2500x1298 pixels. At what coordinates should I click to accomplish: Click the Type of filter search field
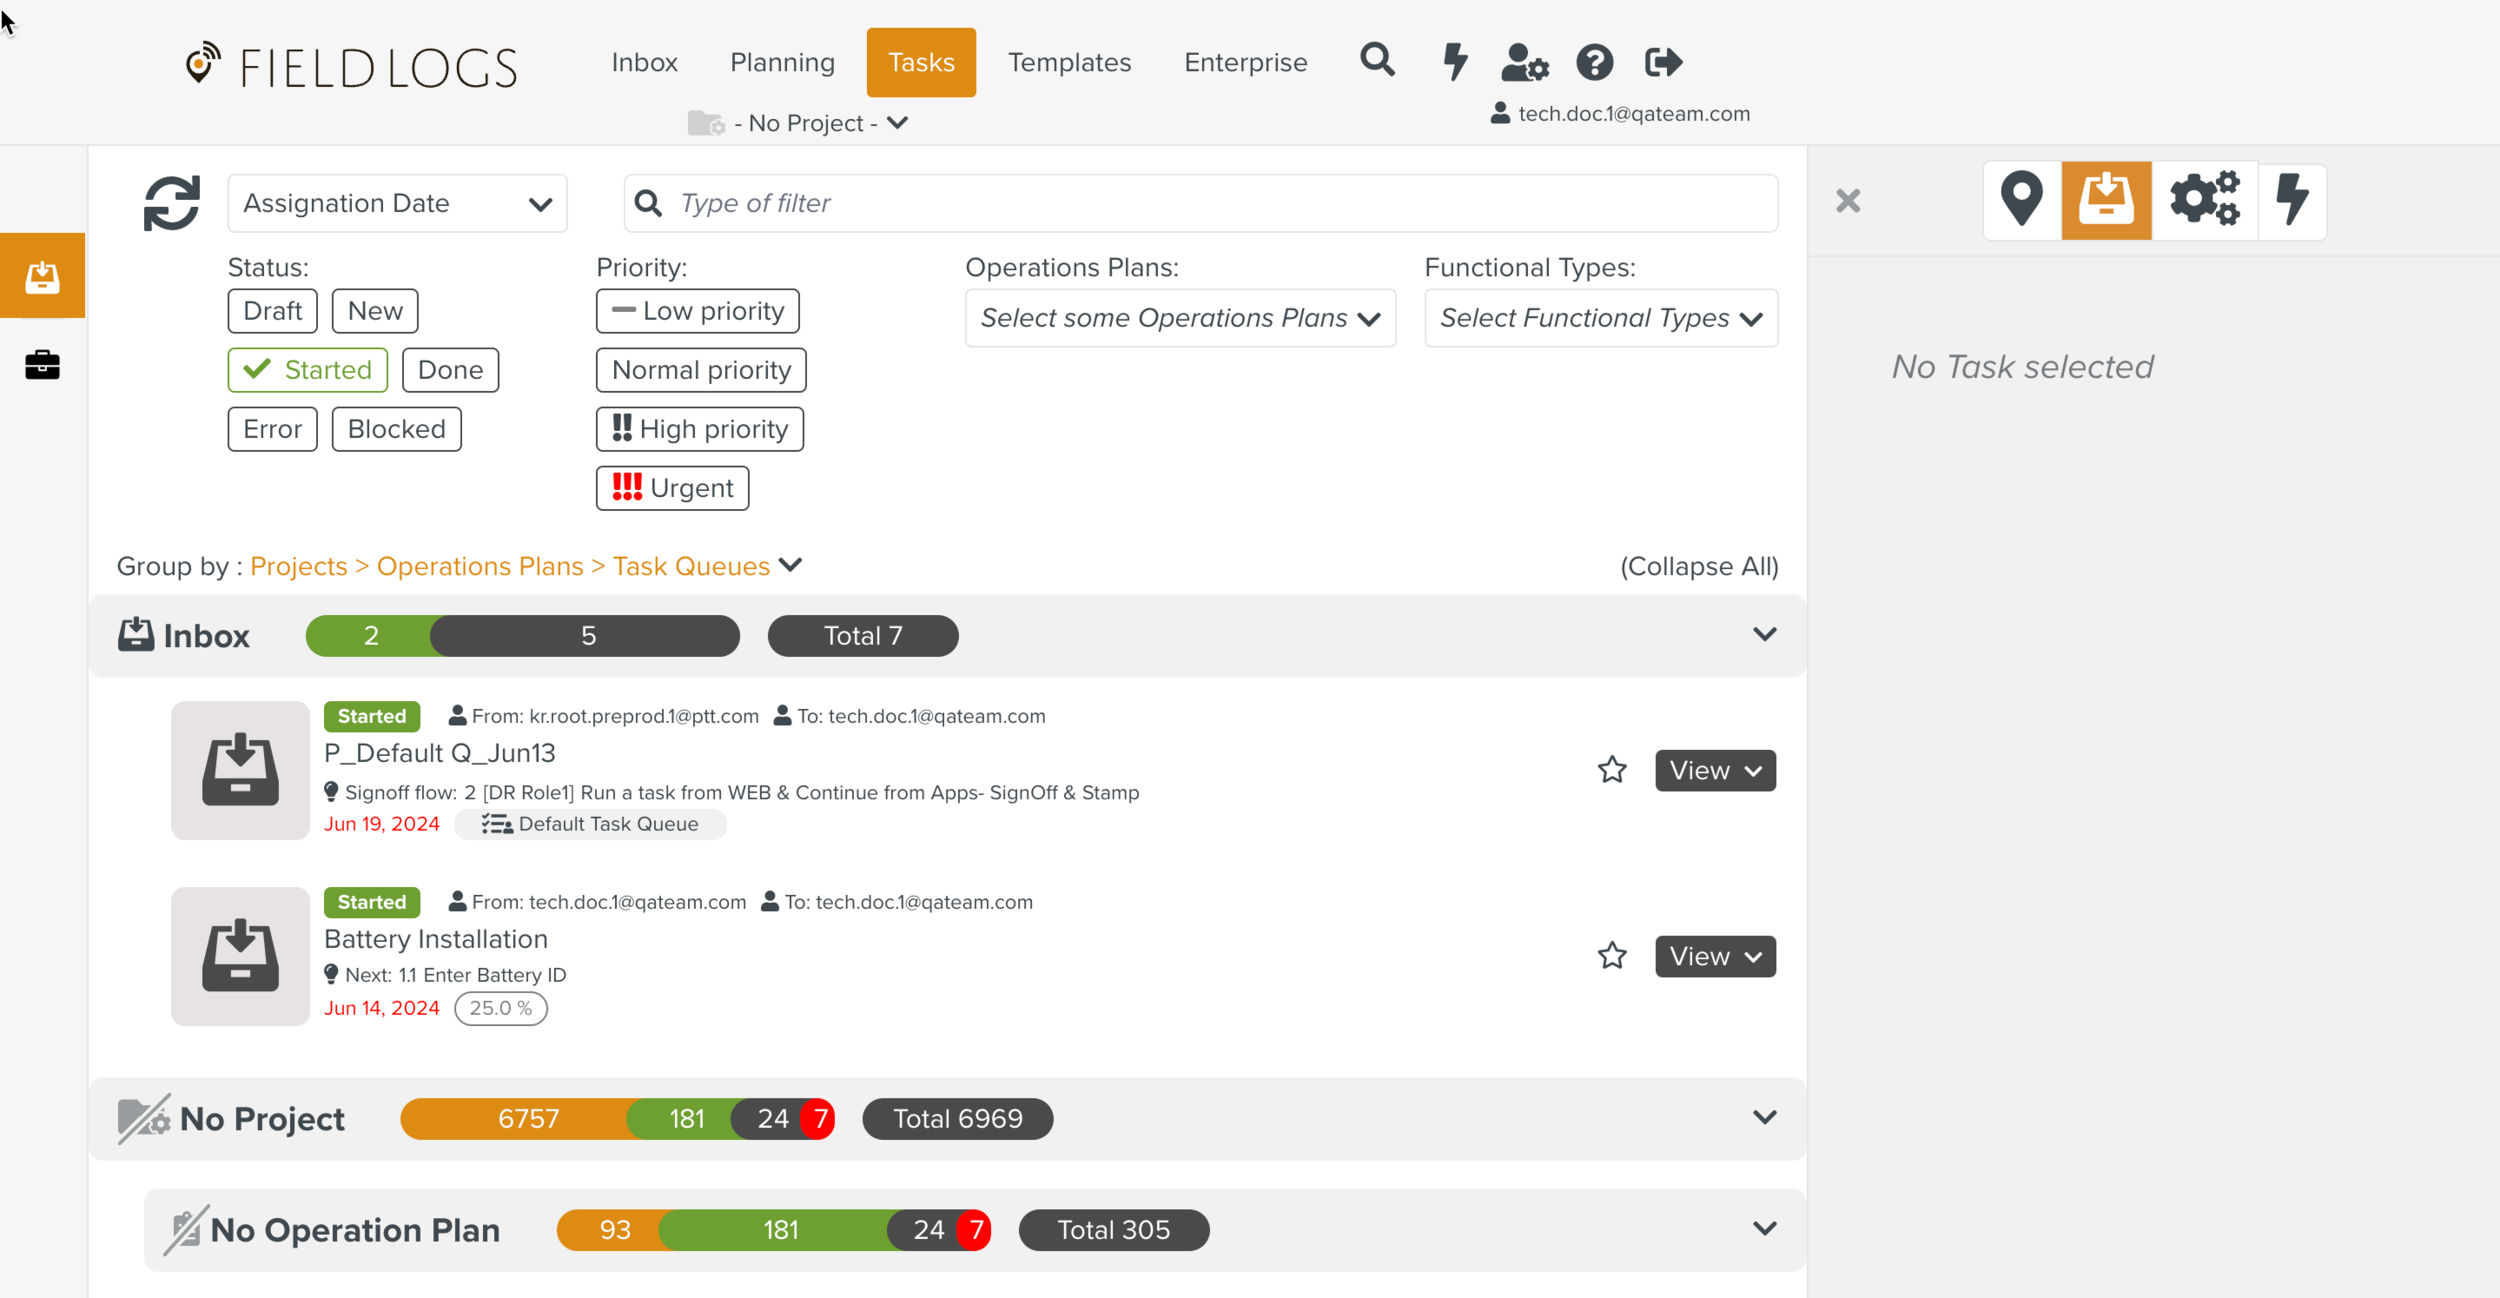click(x=1200, y=204)
